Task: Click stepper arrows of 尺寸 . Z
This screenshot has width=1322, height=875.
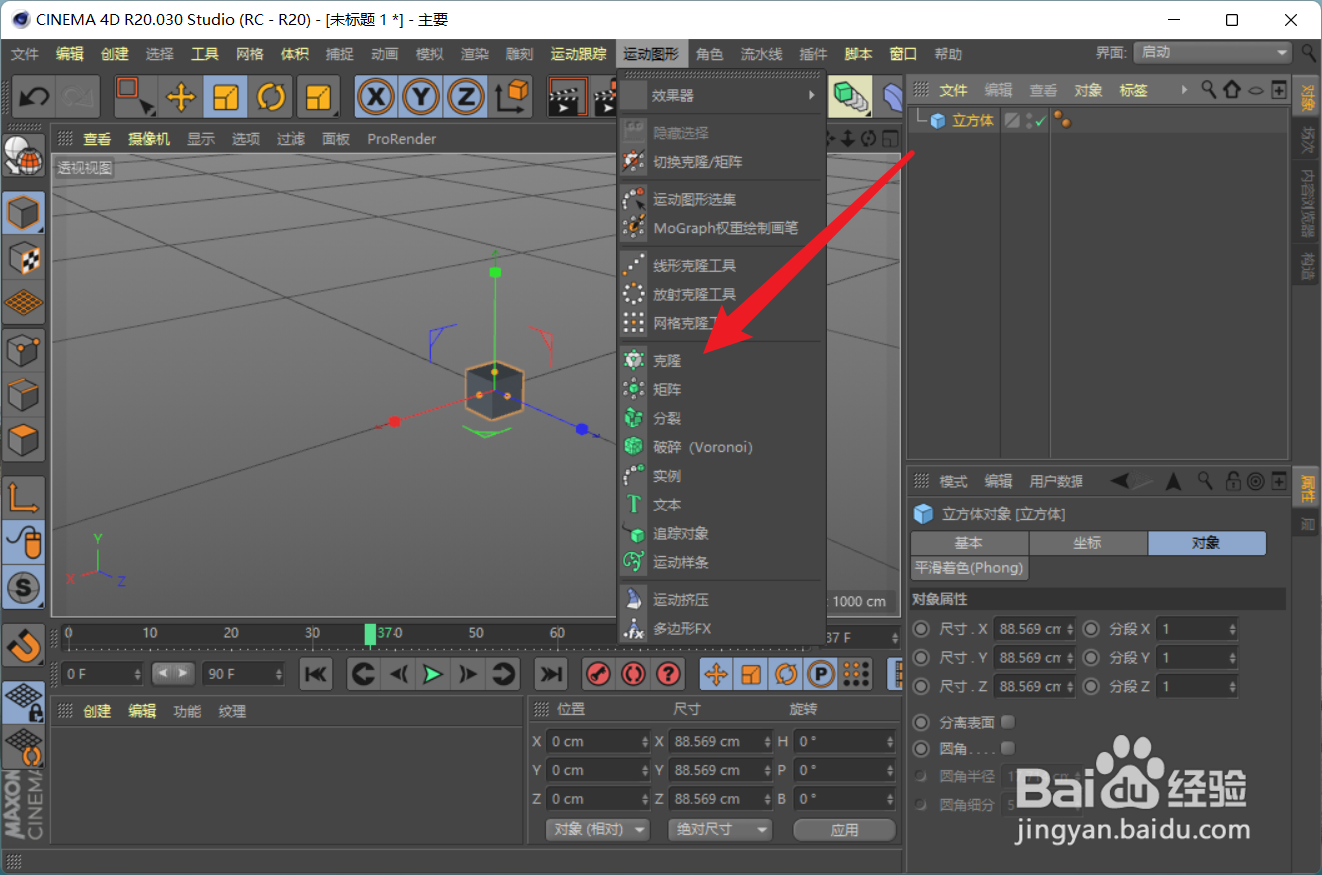Action: click(x=1071, y=687)
